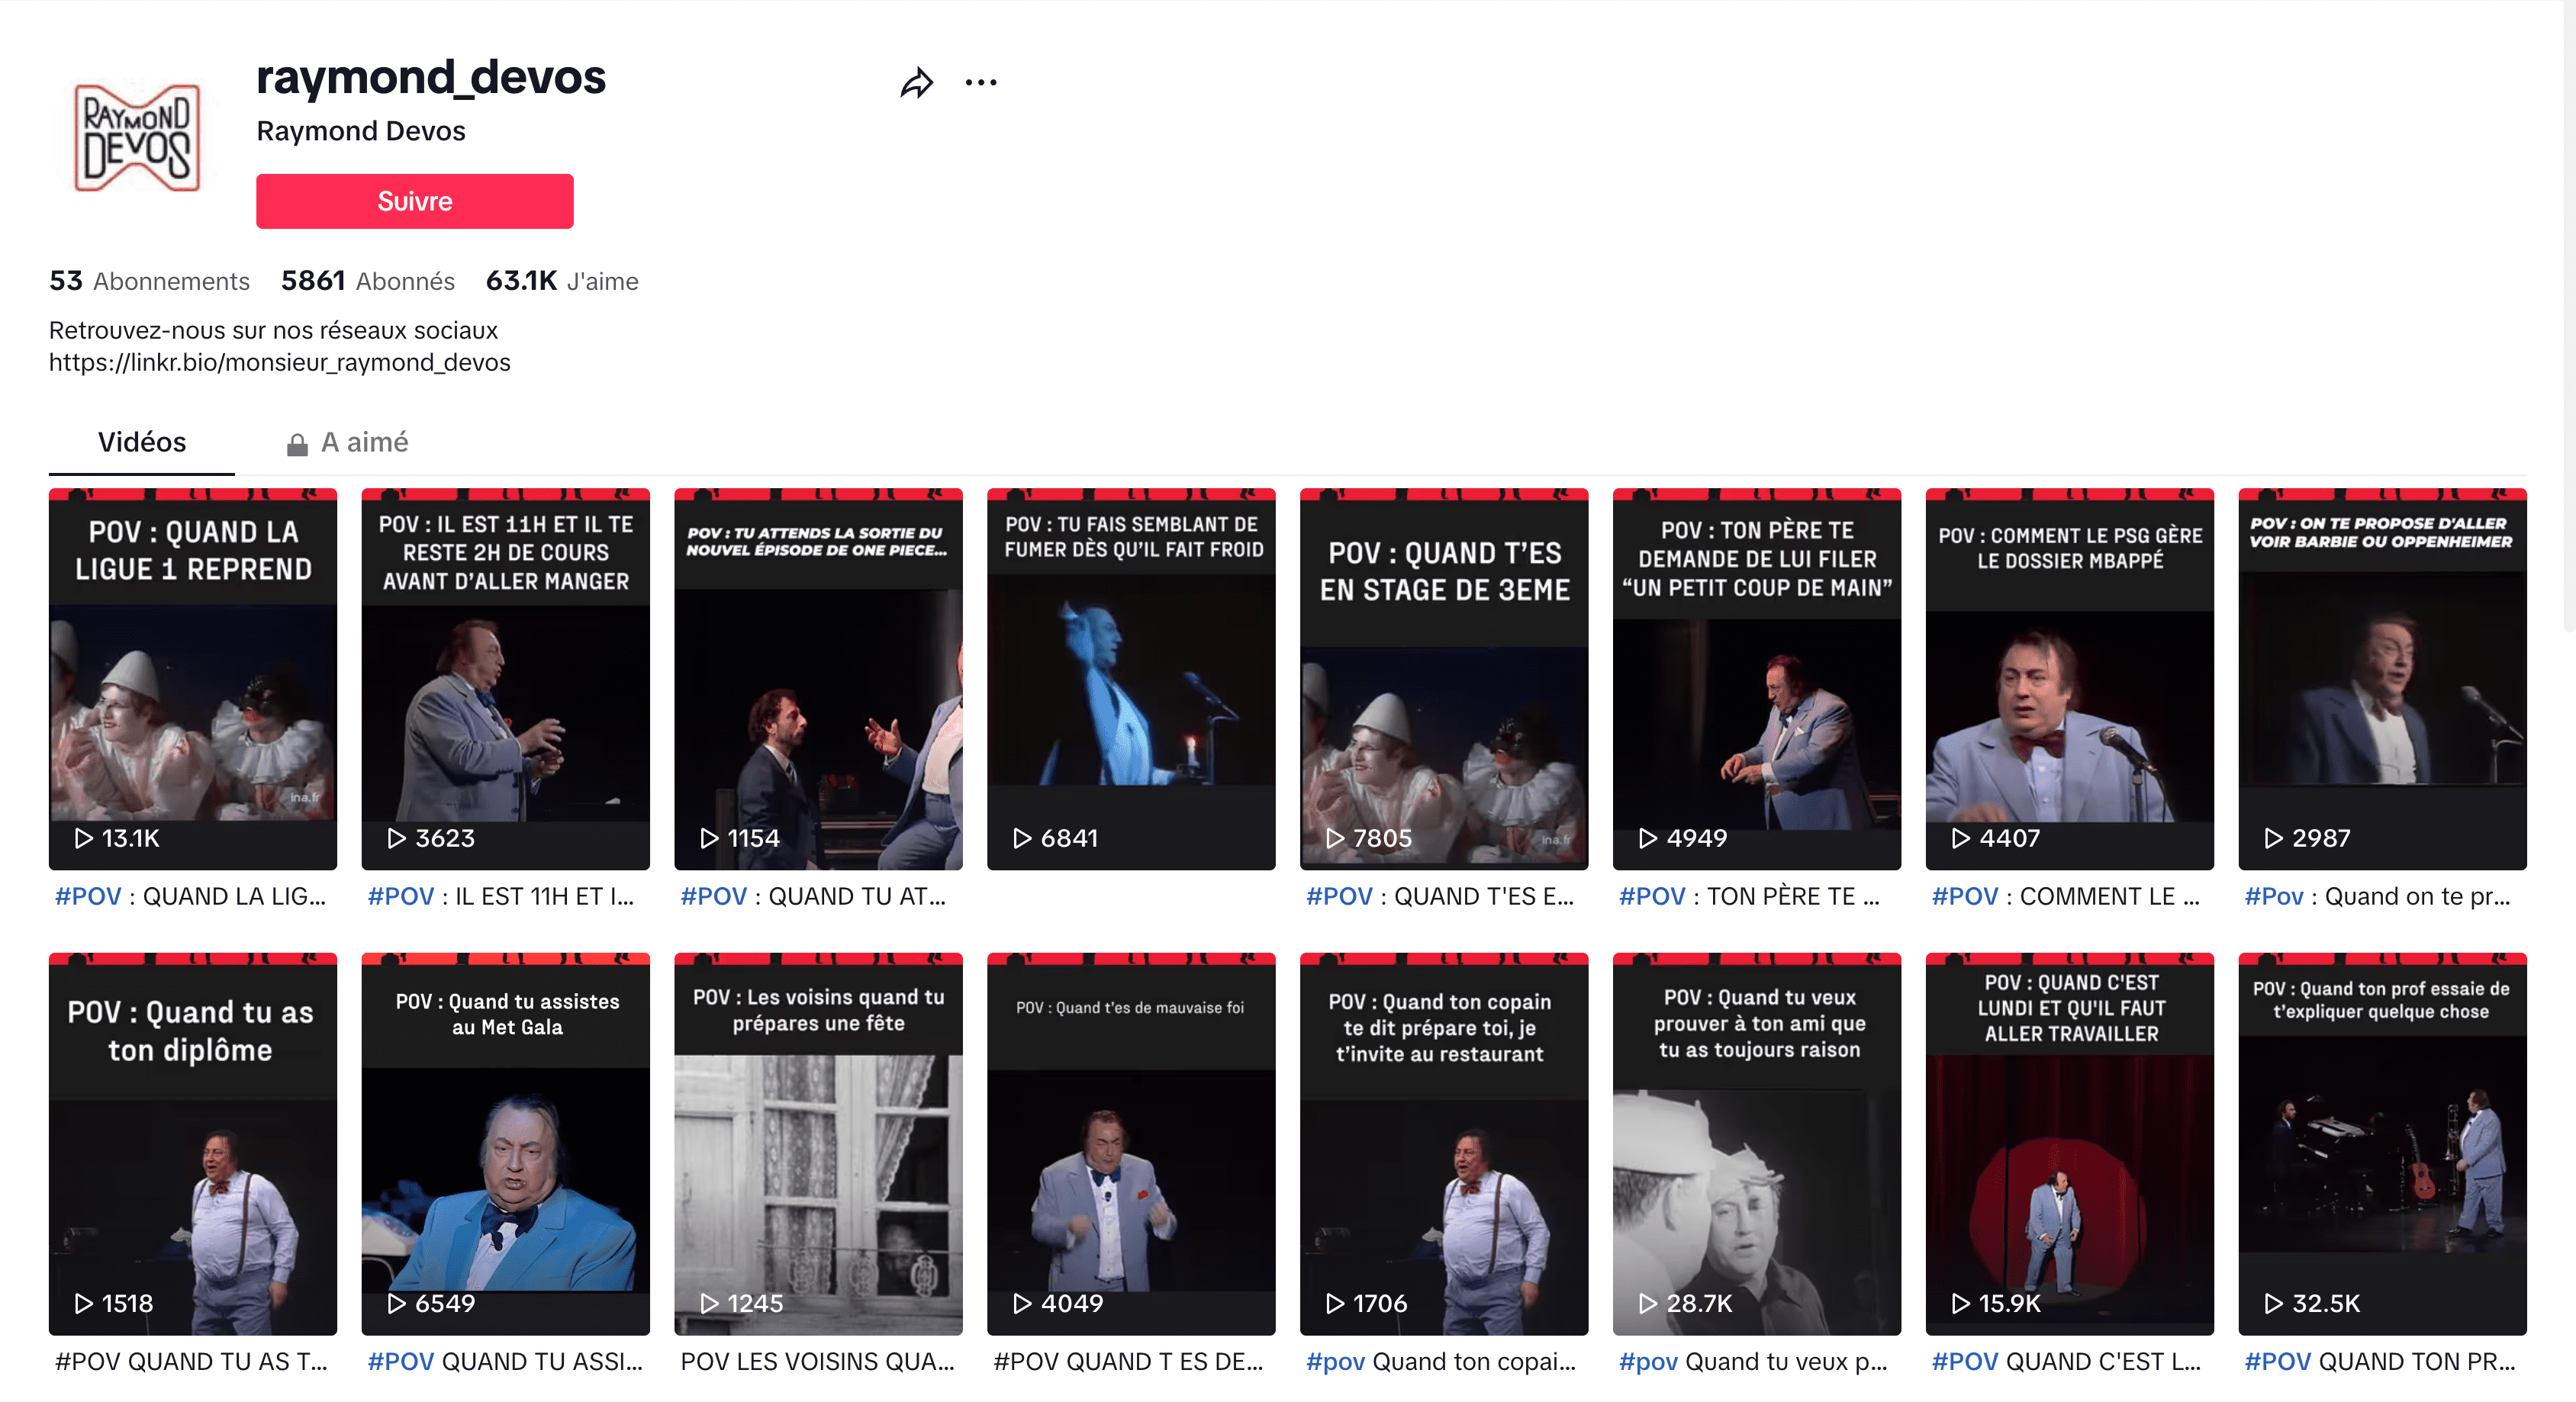Click the Raymond Devos profile avatar

[138, 137]
